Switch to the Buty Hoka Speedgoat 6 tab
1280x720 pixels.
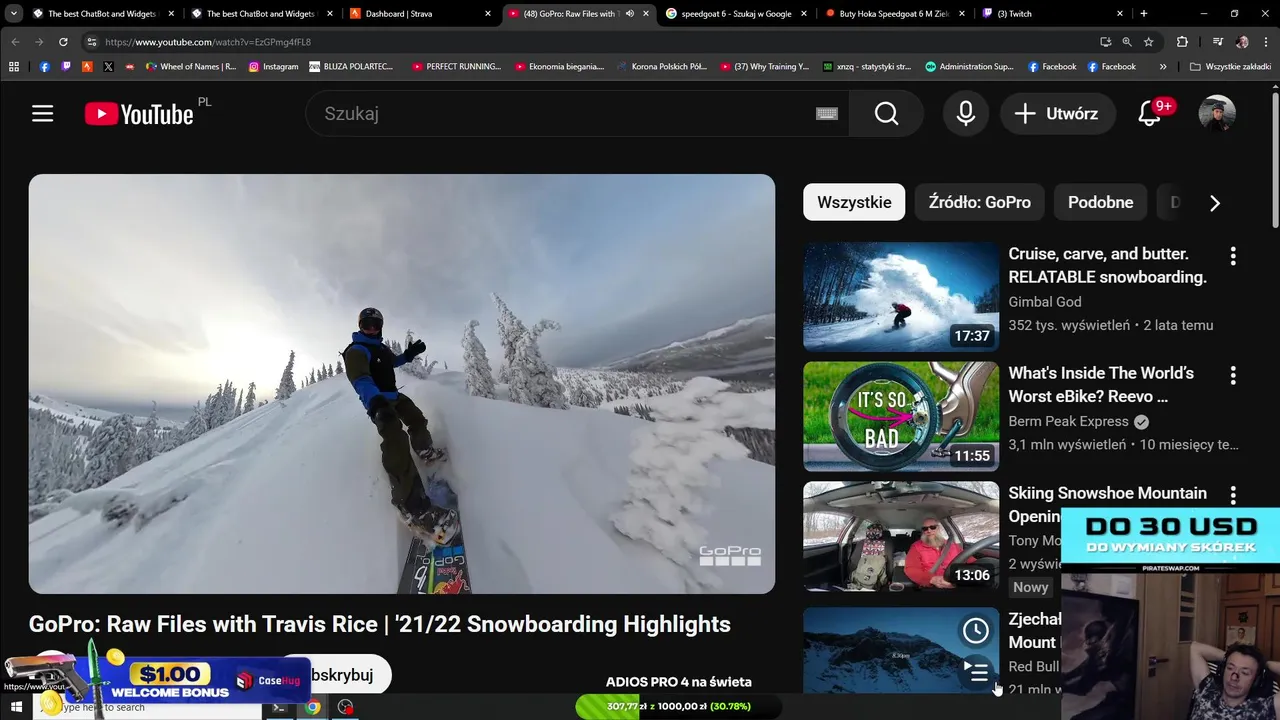[895, 14]
